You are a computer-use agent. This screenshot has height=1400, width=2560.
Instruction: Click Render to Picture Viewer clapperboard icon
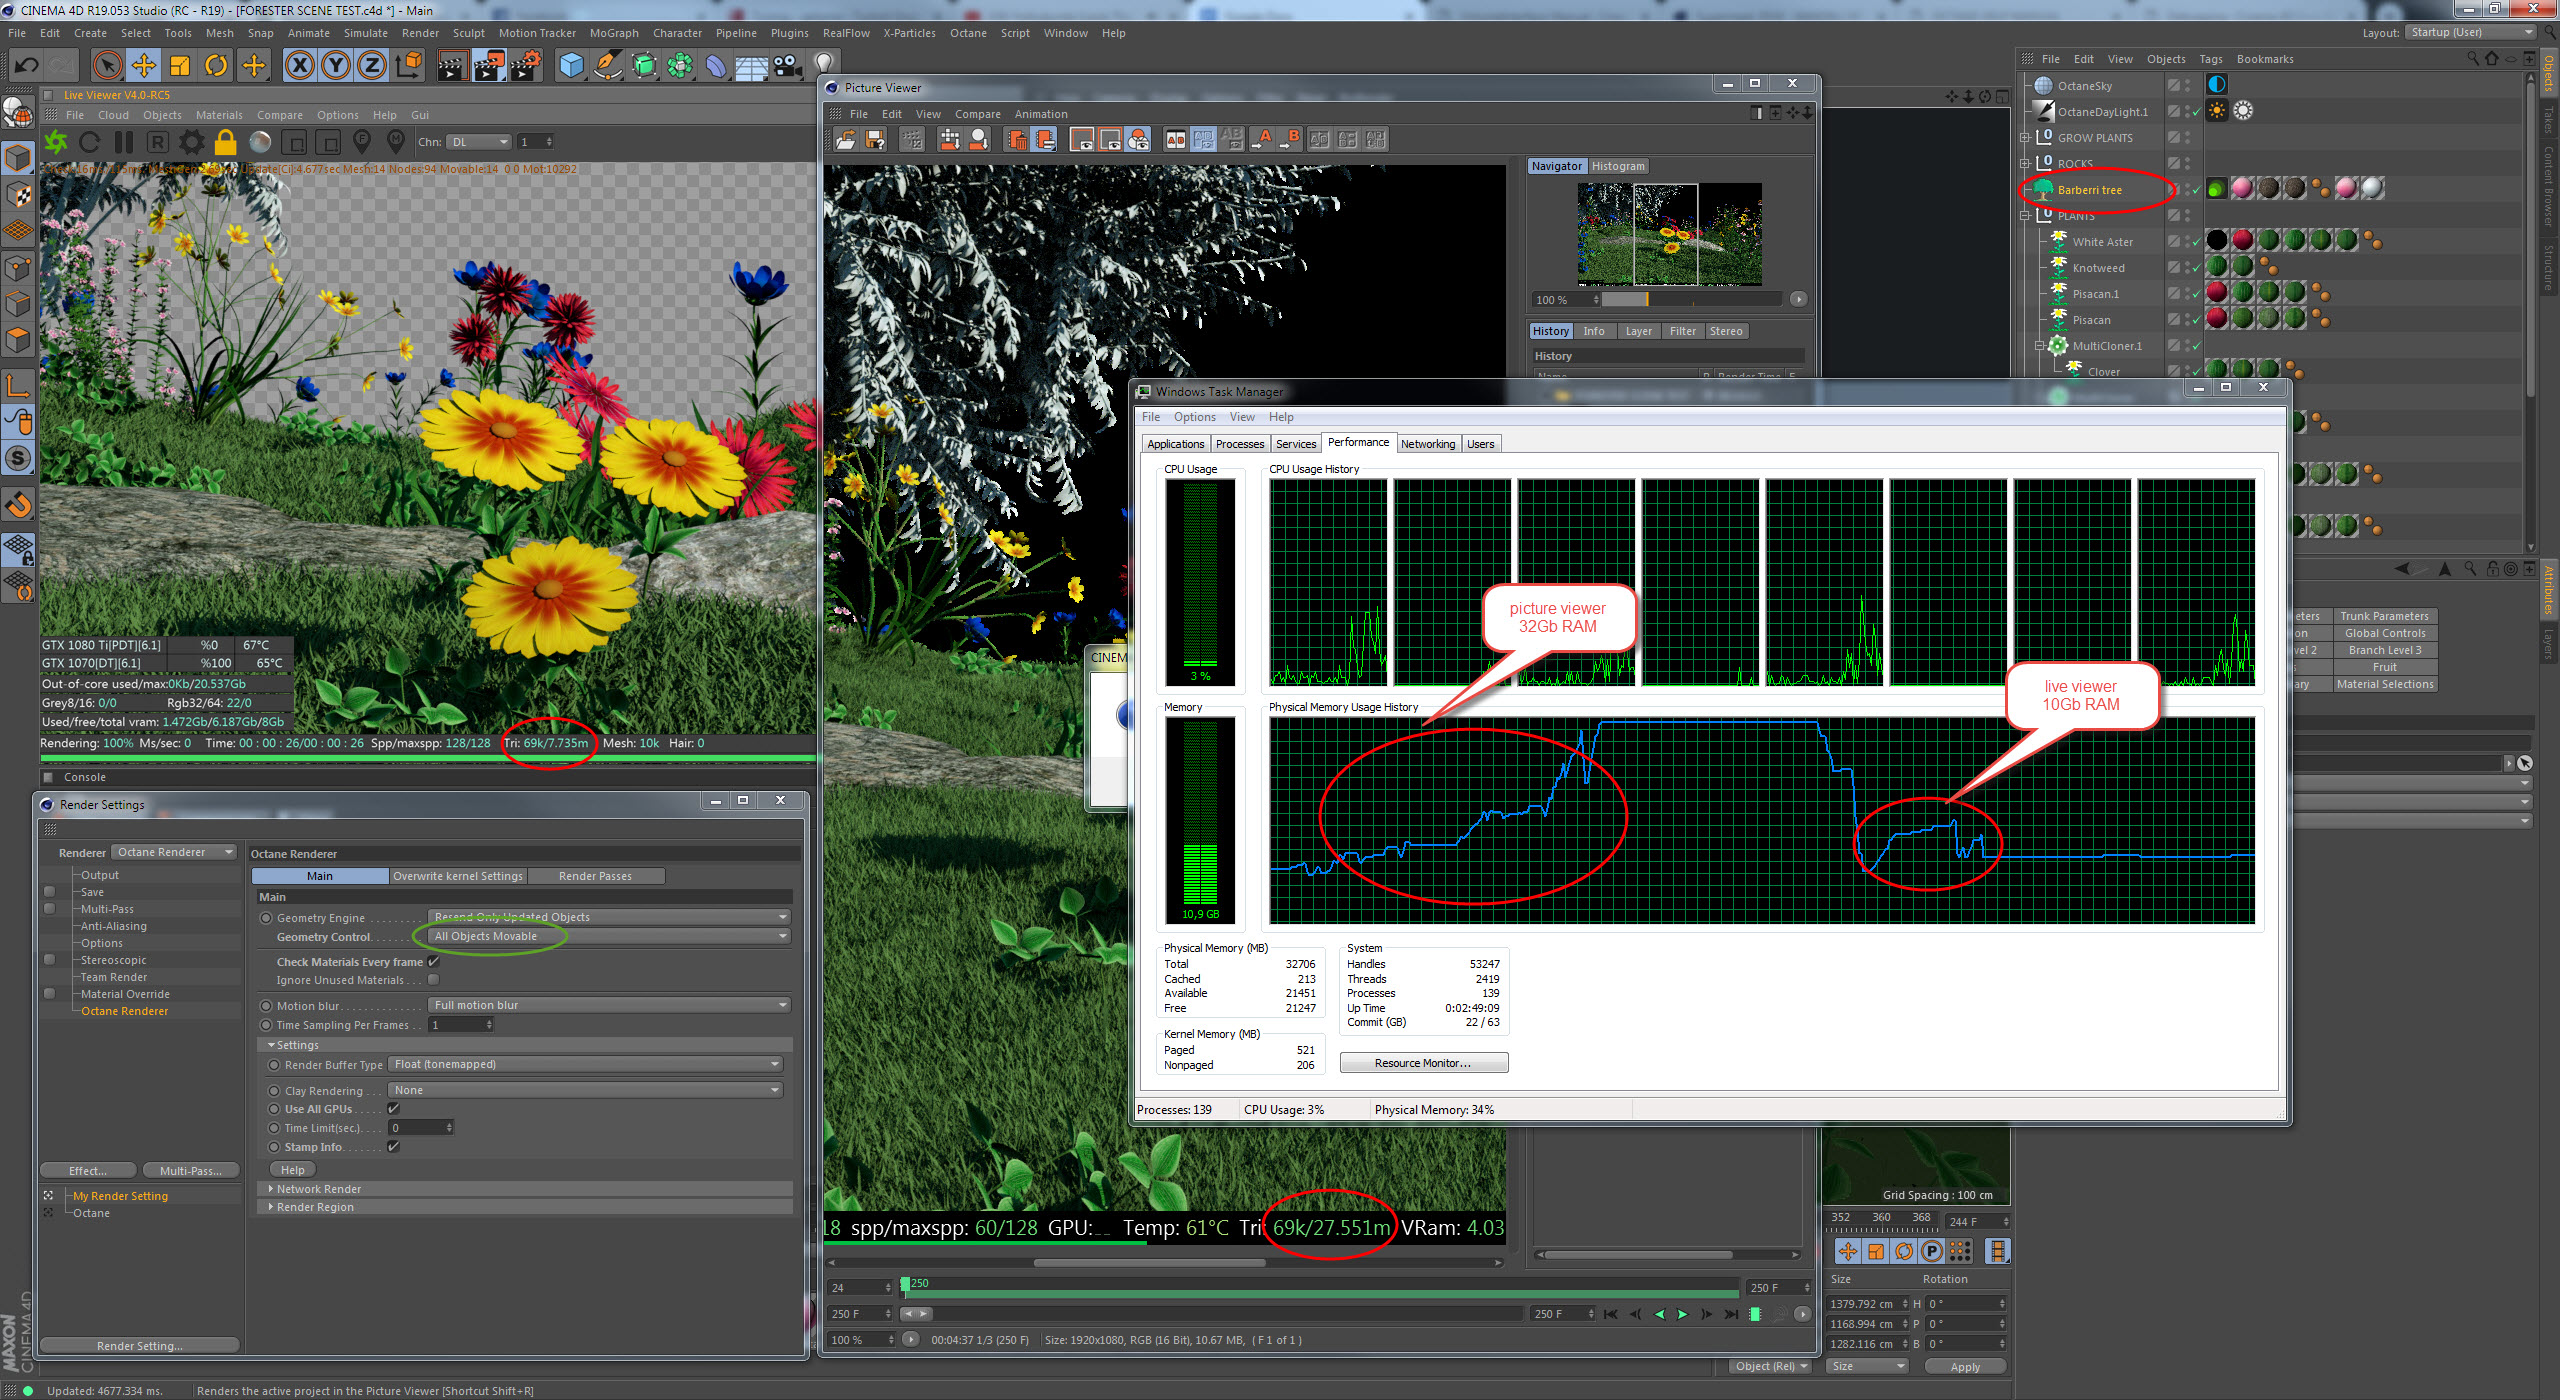coord(489,66)
